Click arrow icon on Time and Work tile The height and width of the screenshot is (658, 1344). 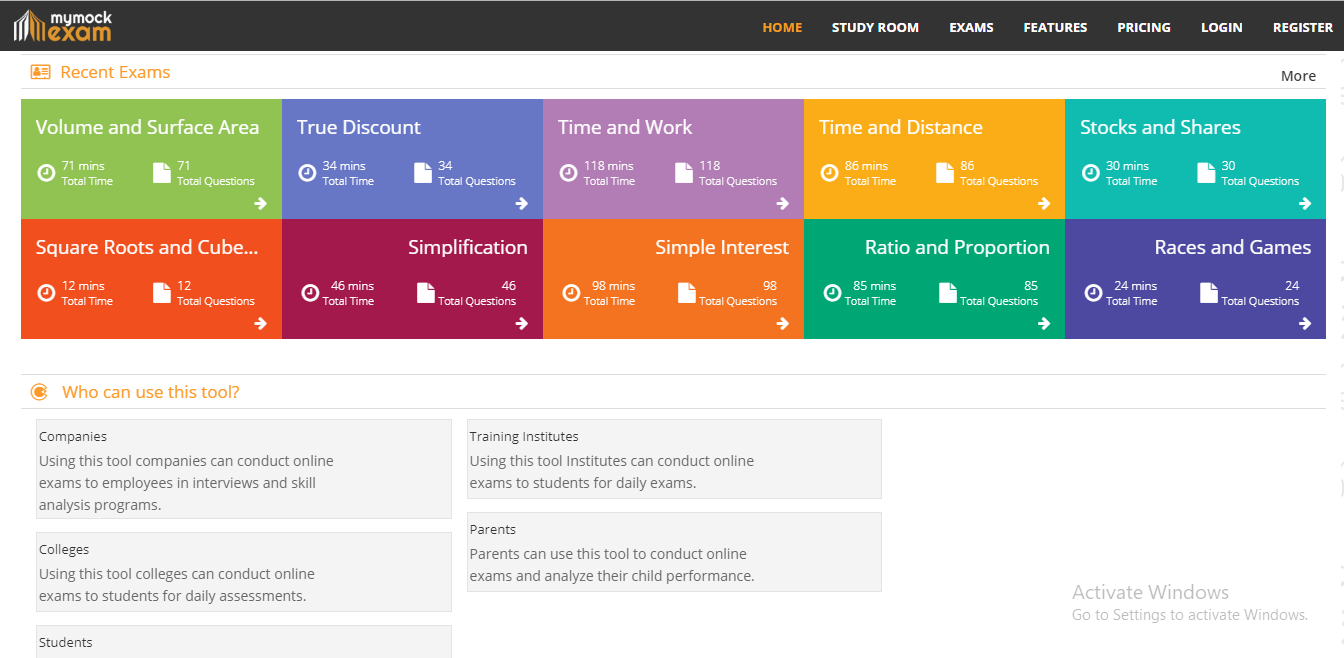782,204
